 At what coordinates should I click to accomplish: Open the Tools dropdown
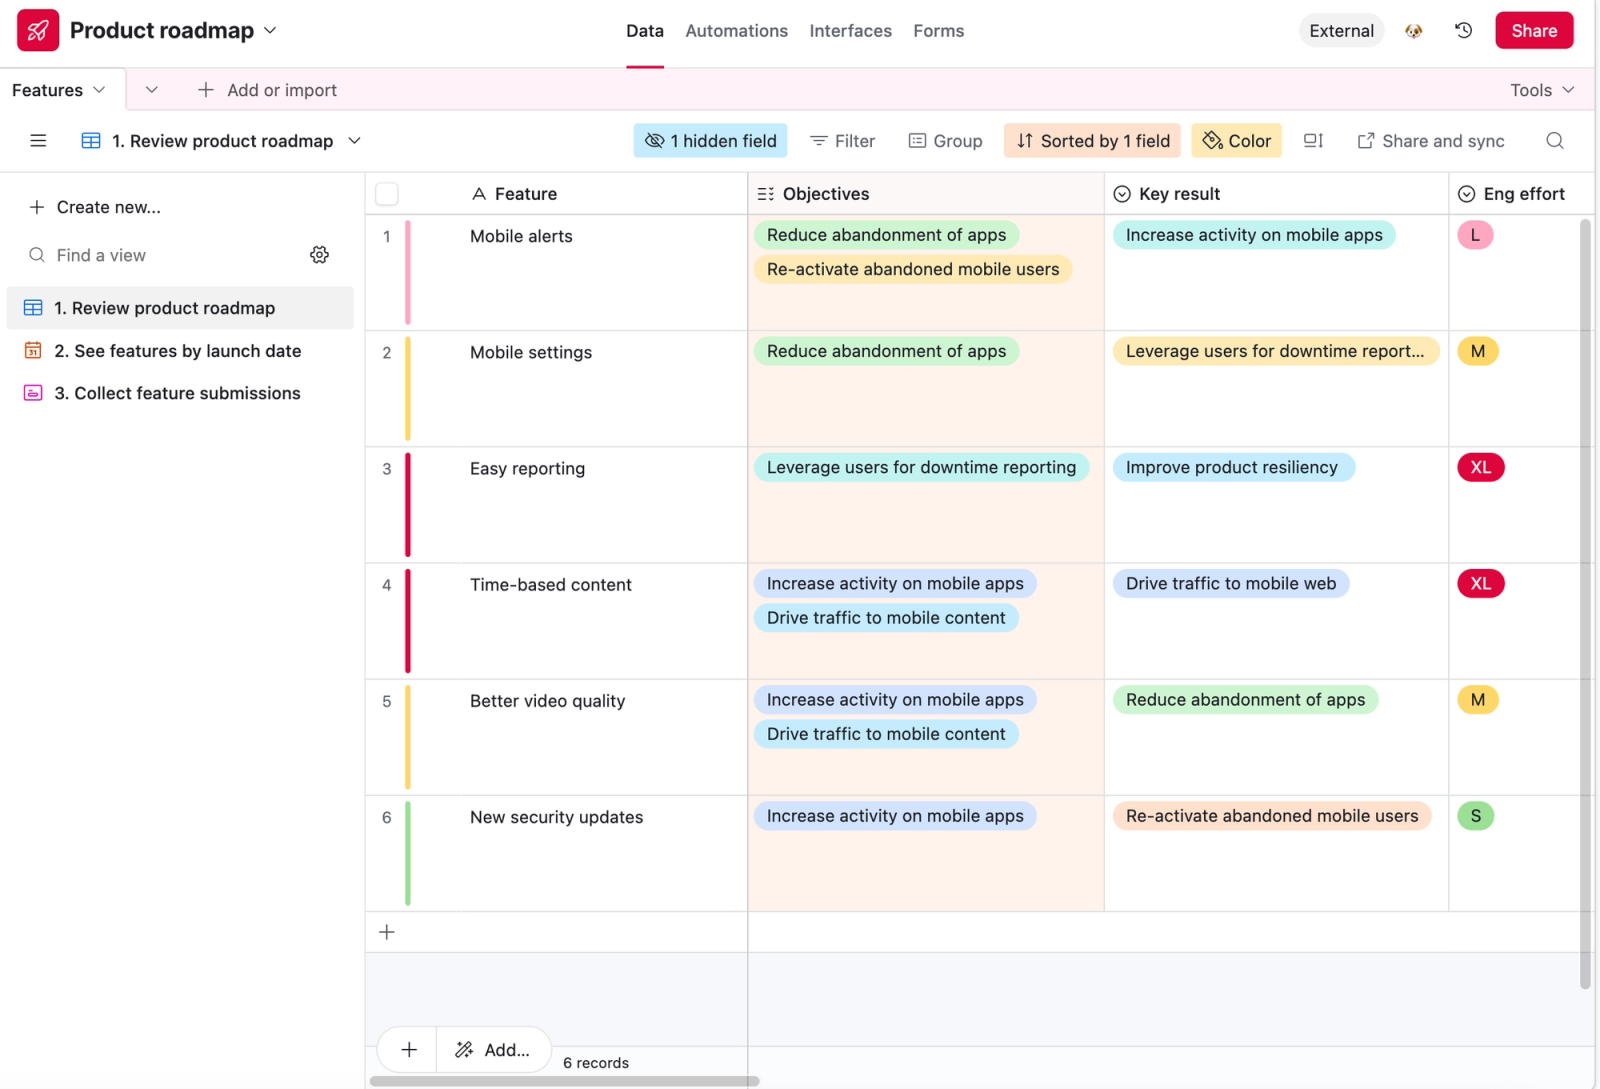pyautogui.click(x=1542, y=90)
